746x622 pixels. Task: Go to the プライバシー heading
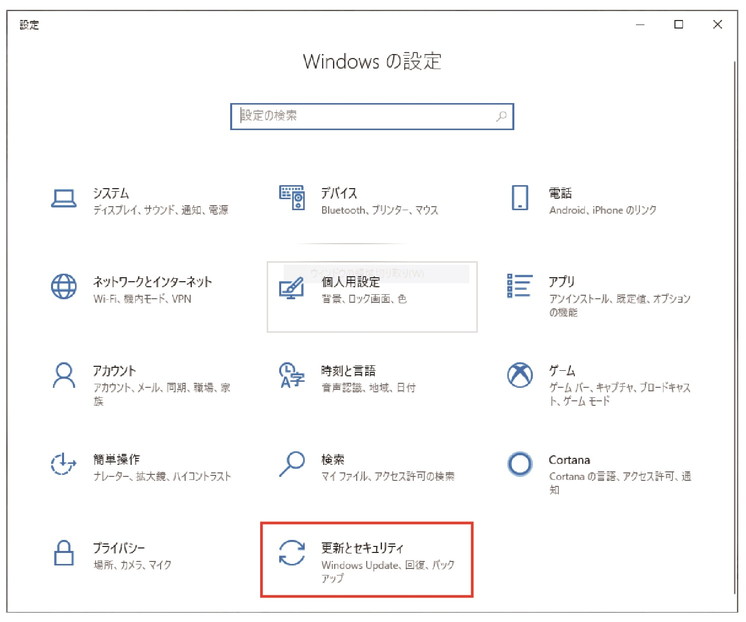119,548
